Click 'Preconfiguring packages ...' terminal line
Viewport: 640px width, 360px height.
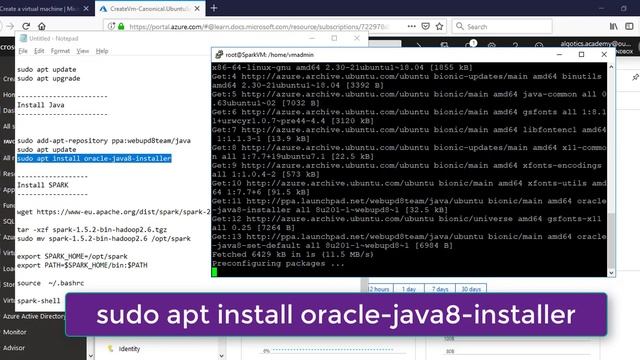(x=278, y=263)
